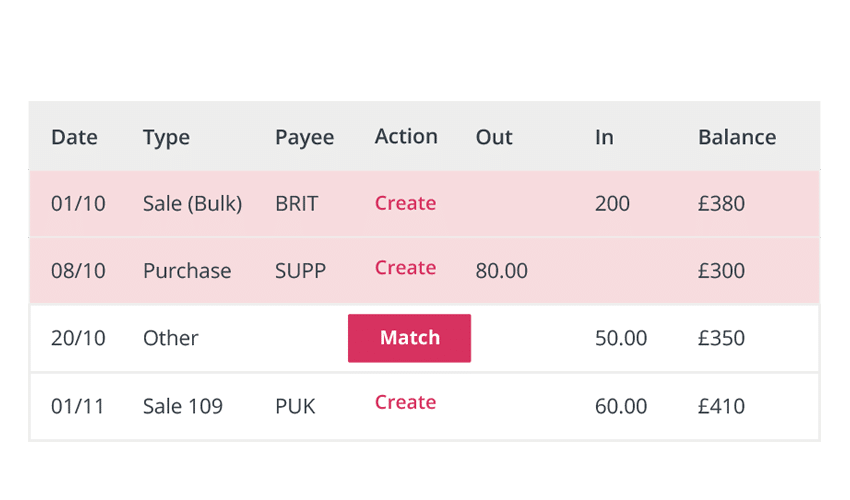Click the Date column header
Image resolution: width=850 pixels, height=500 pixels.
74,137
